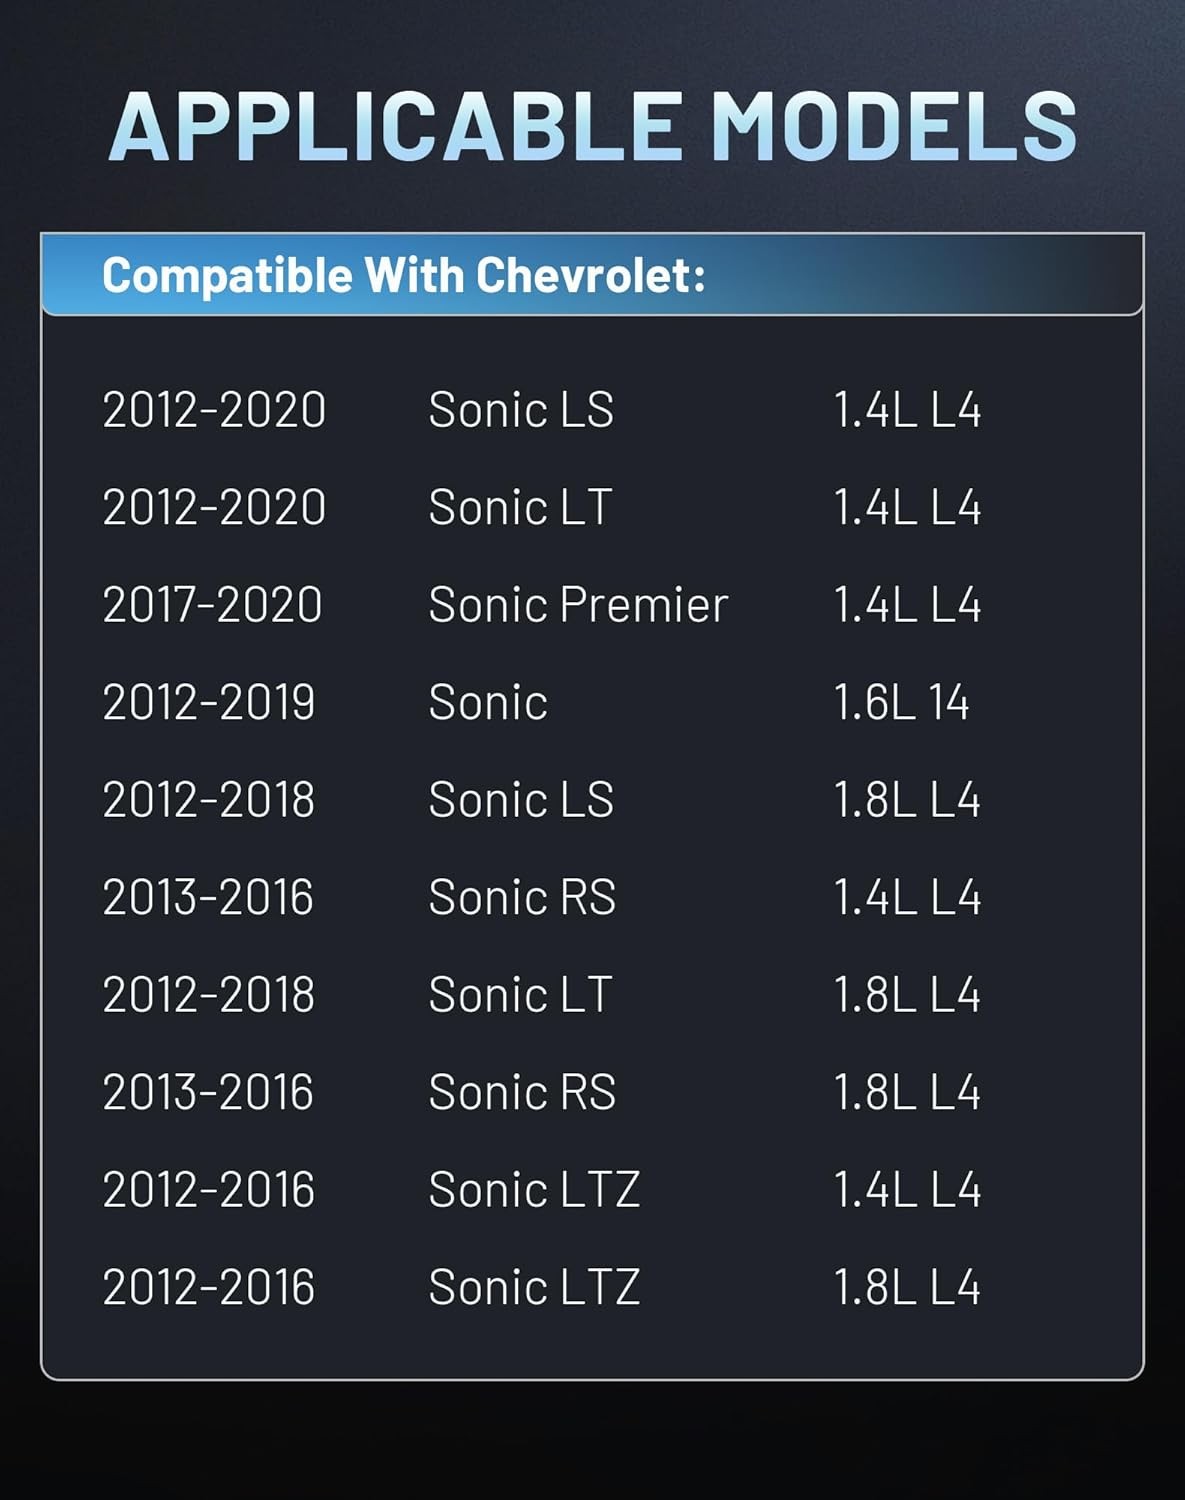Click the 1.4L L4 engine for Sonic Premier
The width and height of the screenshot is (1185, 1500).
907,605
